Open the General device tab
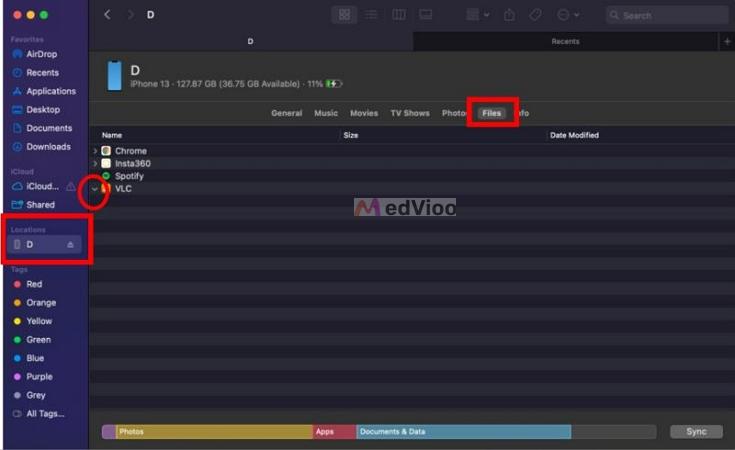735x450 pixels. click(286, 113)
